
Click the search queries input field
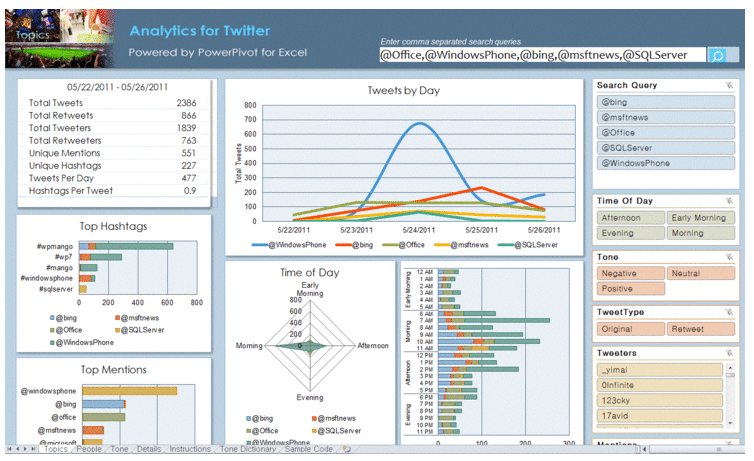click(542, 55)
